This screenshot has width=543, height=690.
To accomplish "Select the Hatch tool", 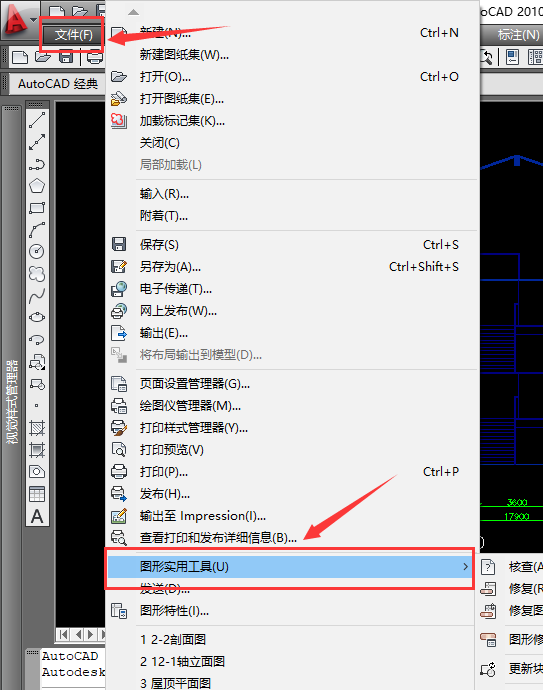I will click(37, 428).
